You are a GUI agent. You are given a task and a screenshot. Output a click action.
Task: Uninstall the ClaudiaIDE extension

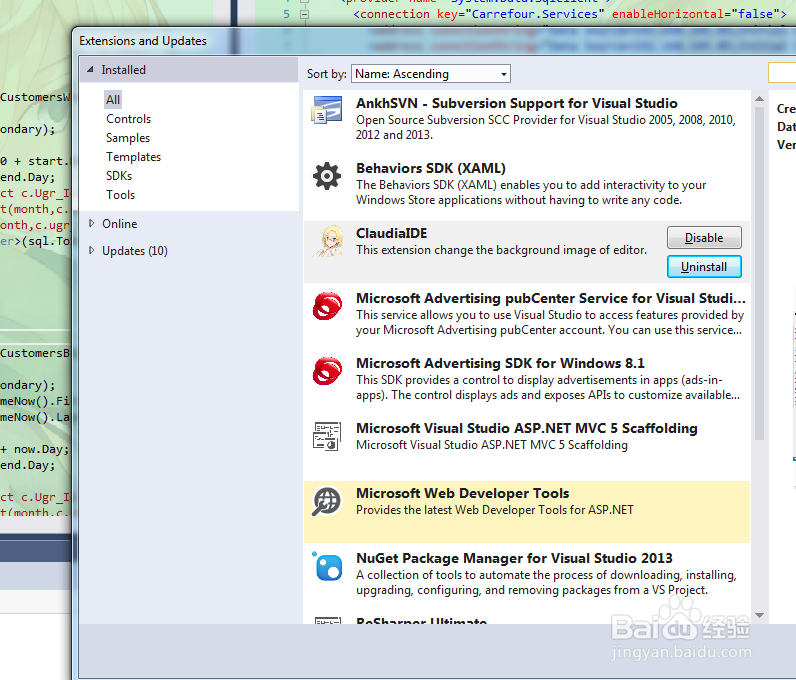[x=704, y=267]
